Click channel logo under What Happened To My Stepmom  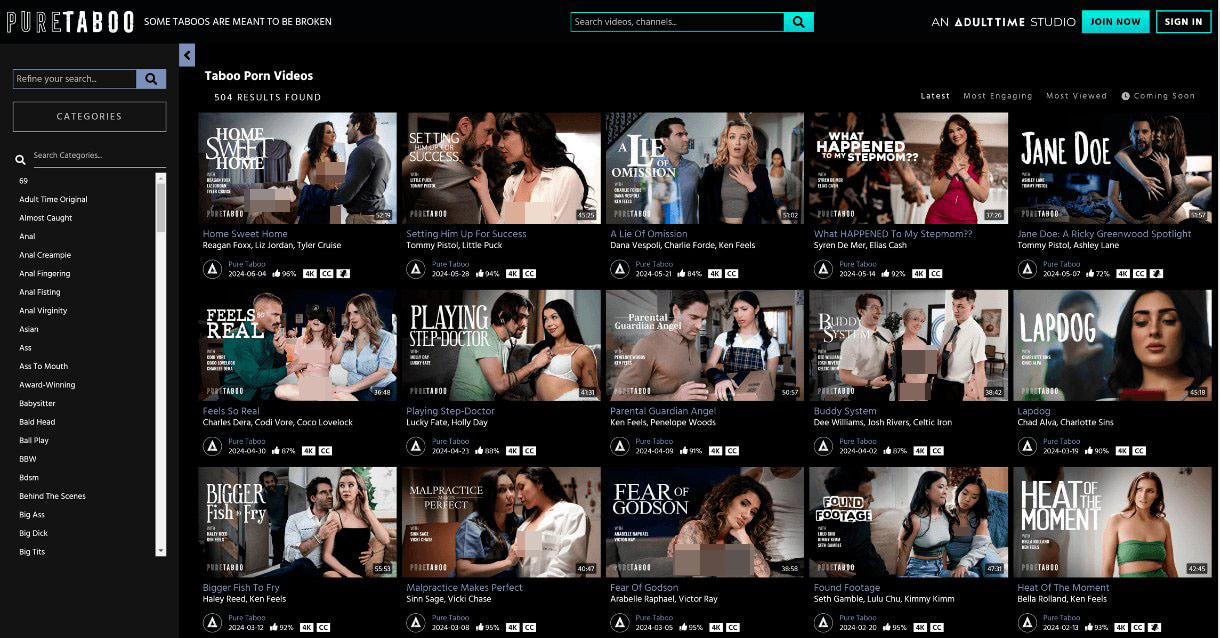823,269
